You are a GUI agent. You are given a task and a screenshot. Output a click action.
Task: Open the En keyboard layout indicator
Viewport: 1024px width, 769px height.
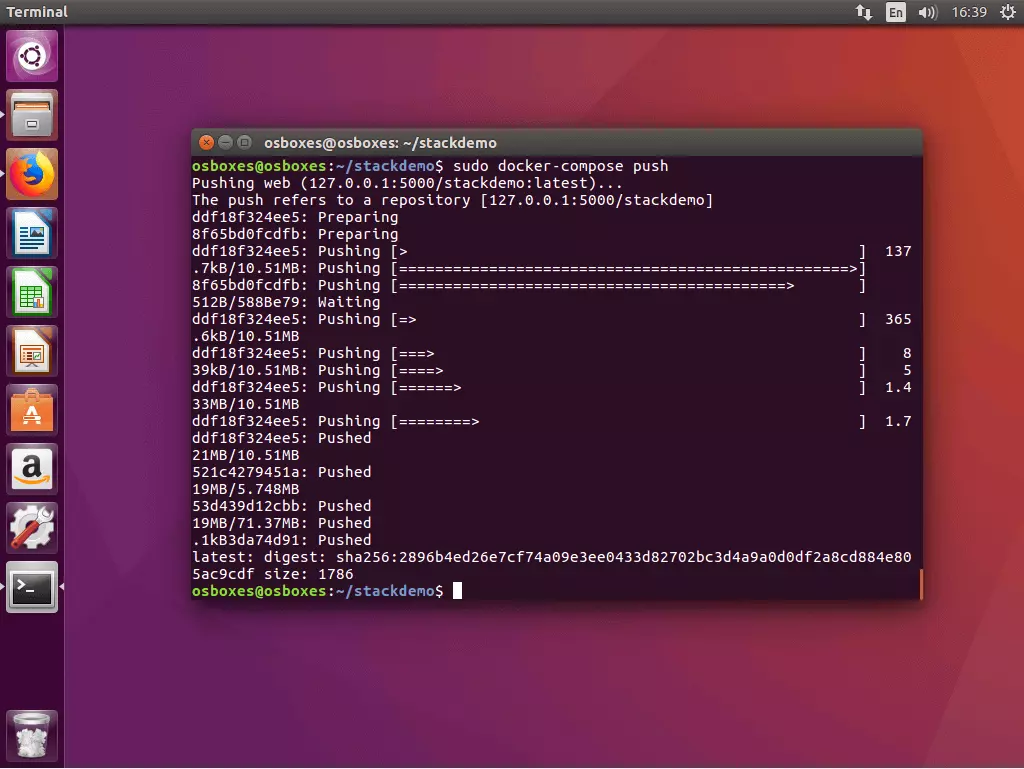tap(895, 12)
